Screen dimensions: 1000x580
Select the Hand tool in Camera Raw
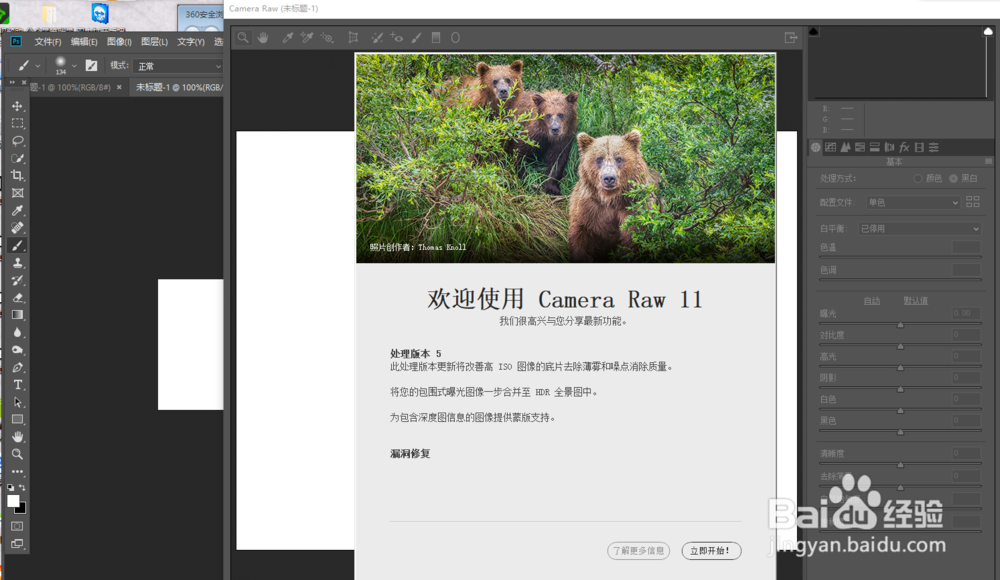click(x=264, y=37)
